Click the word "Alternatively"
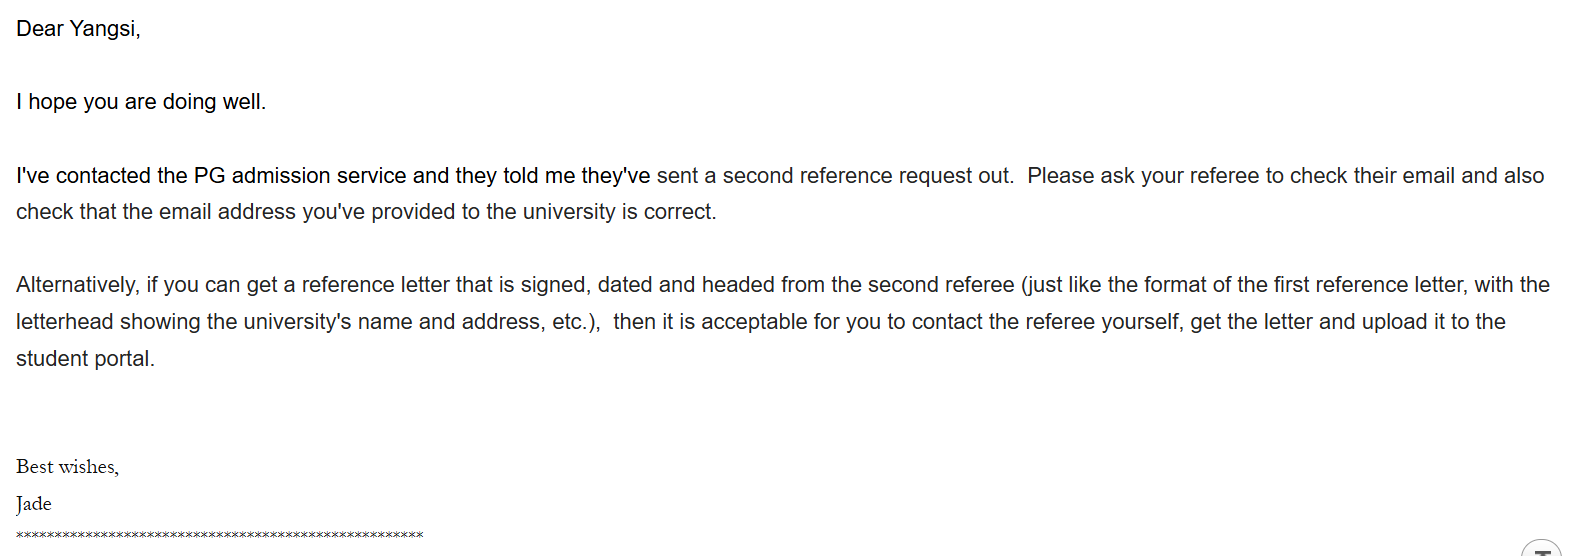 76,285
